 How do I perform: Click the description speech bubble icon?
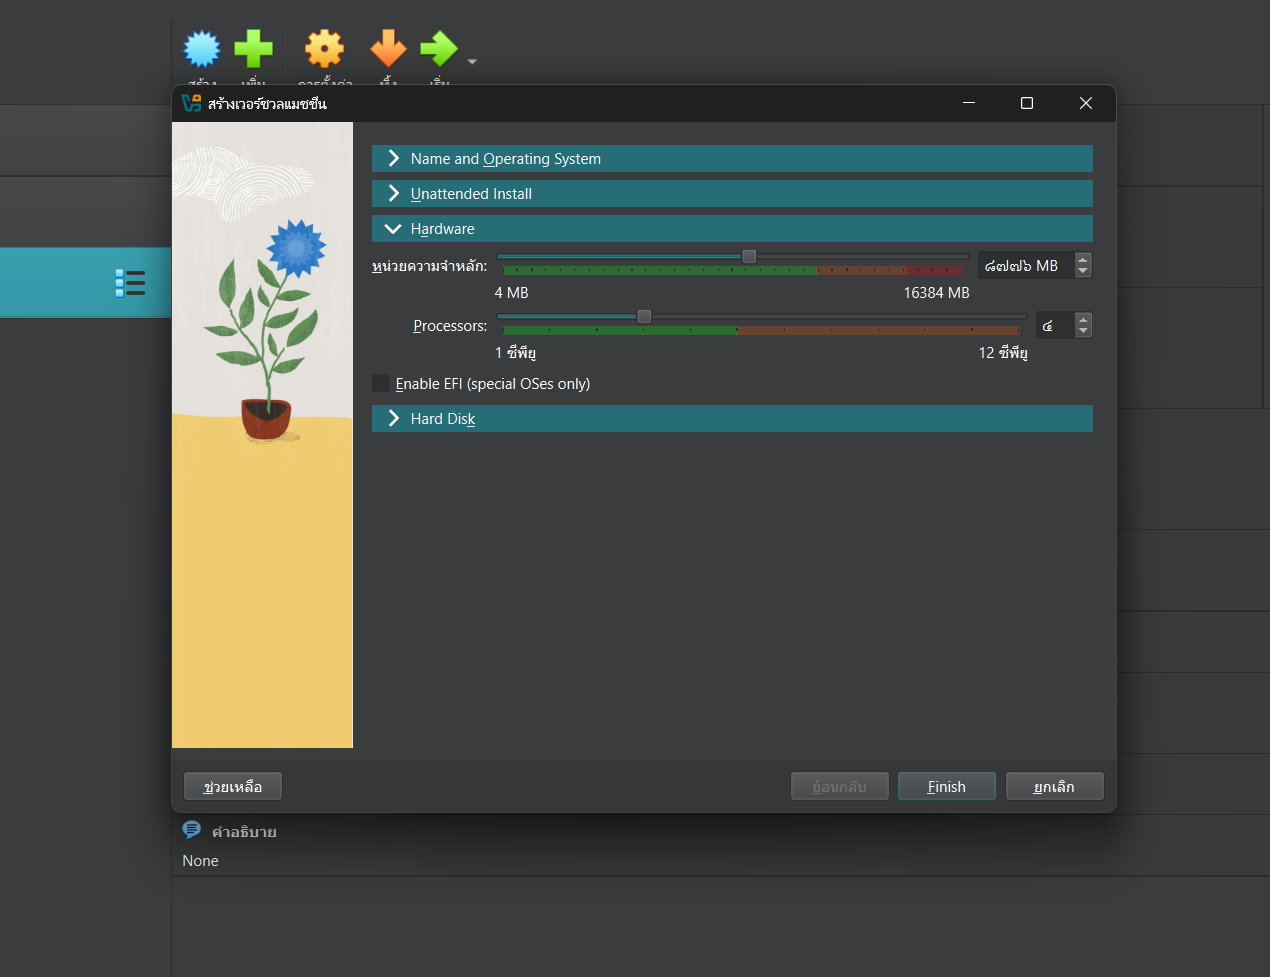point(192,830)
